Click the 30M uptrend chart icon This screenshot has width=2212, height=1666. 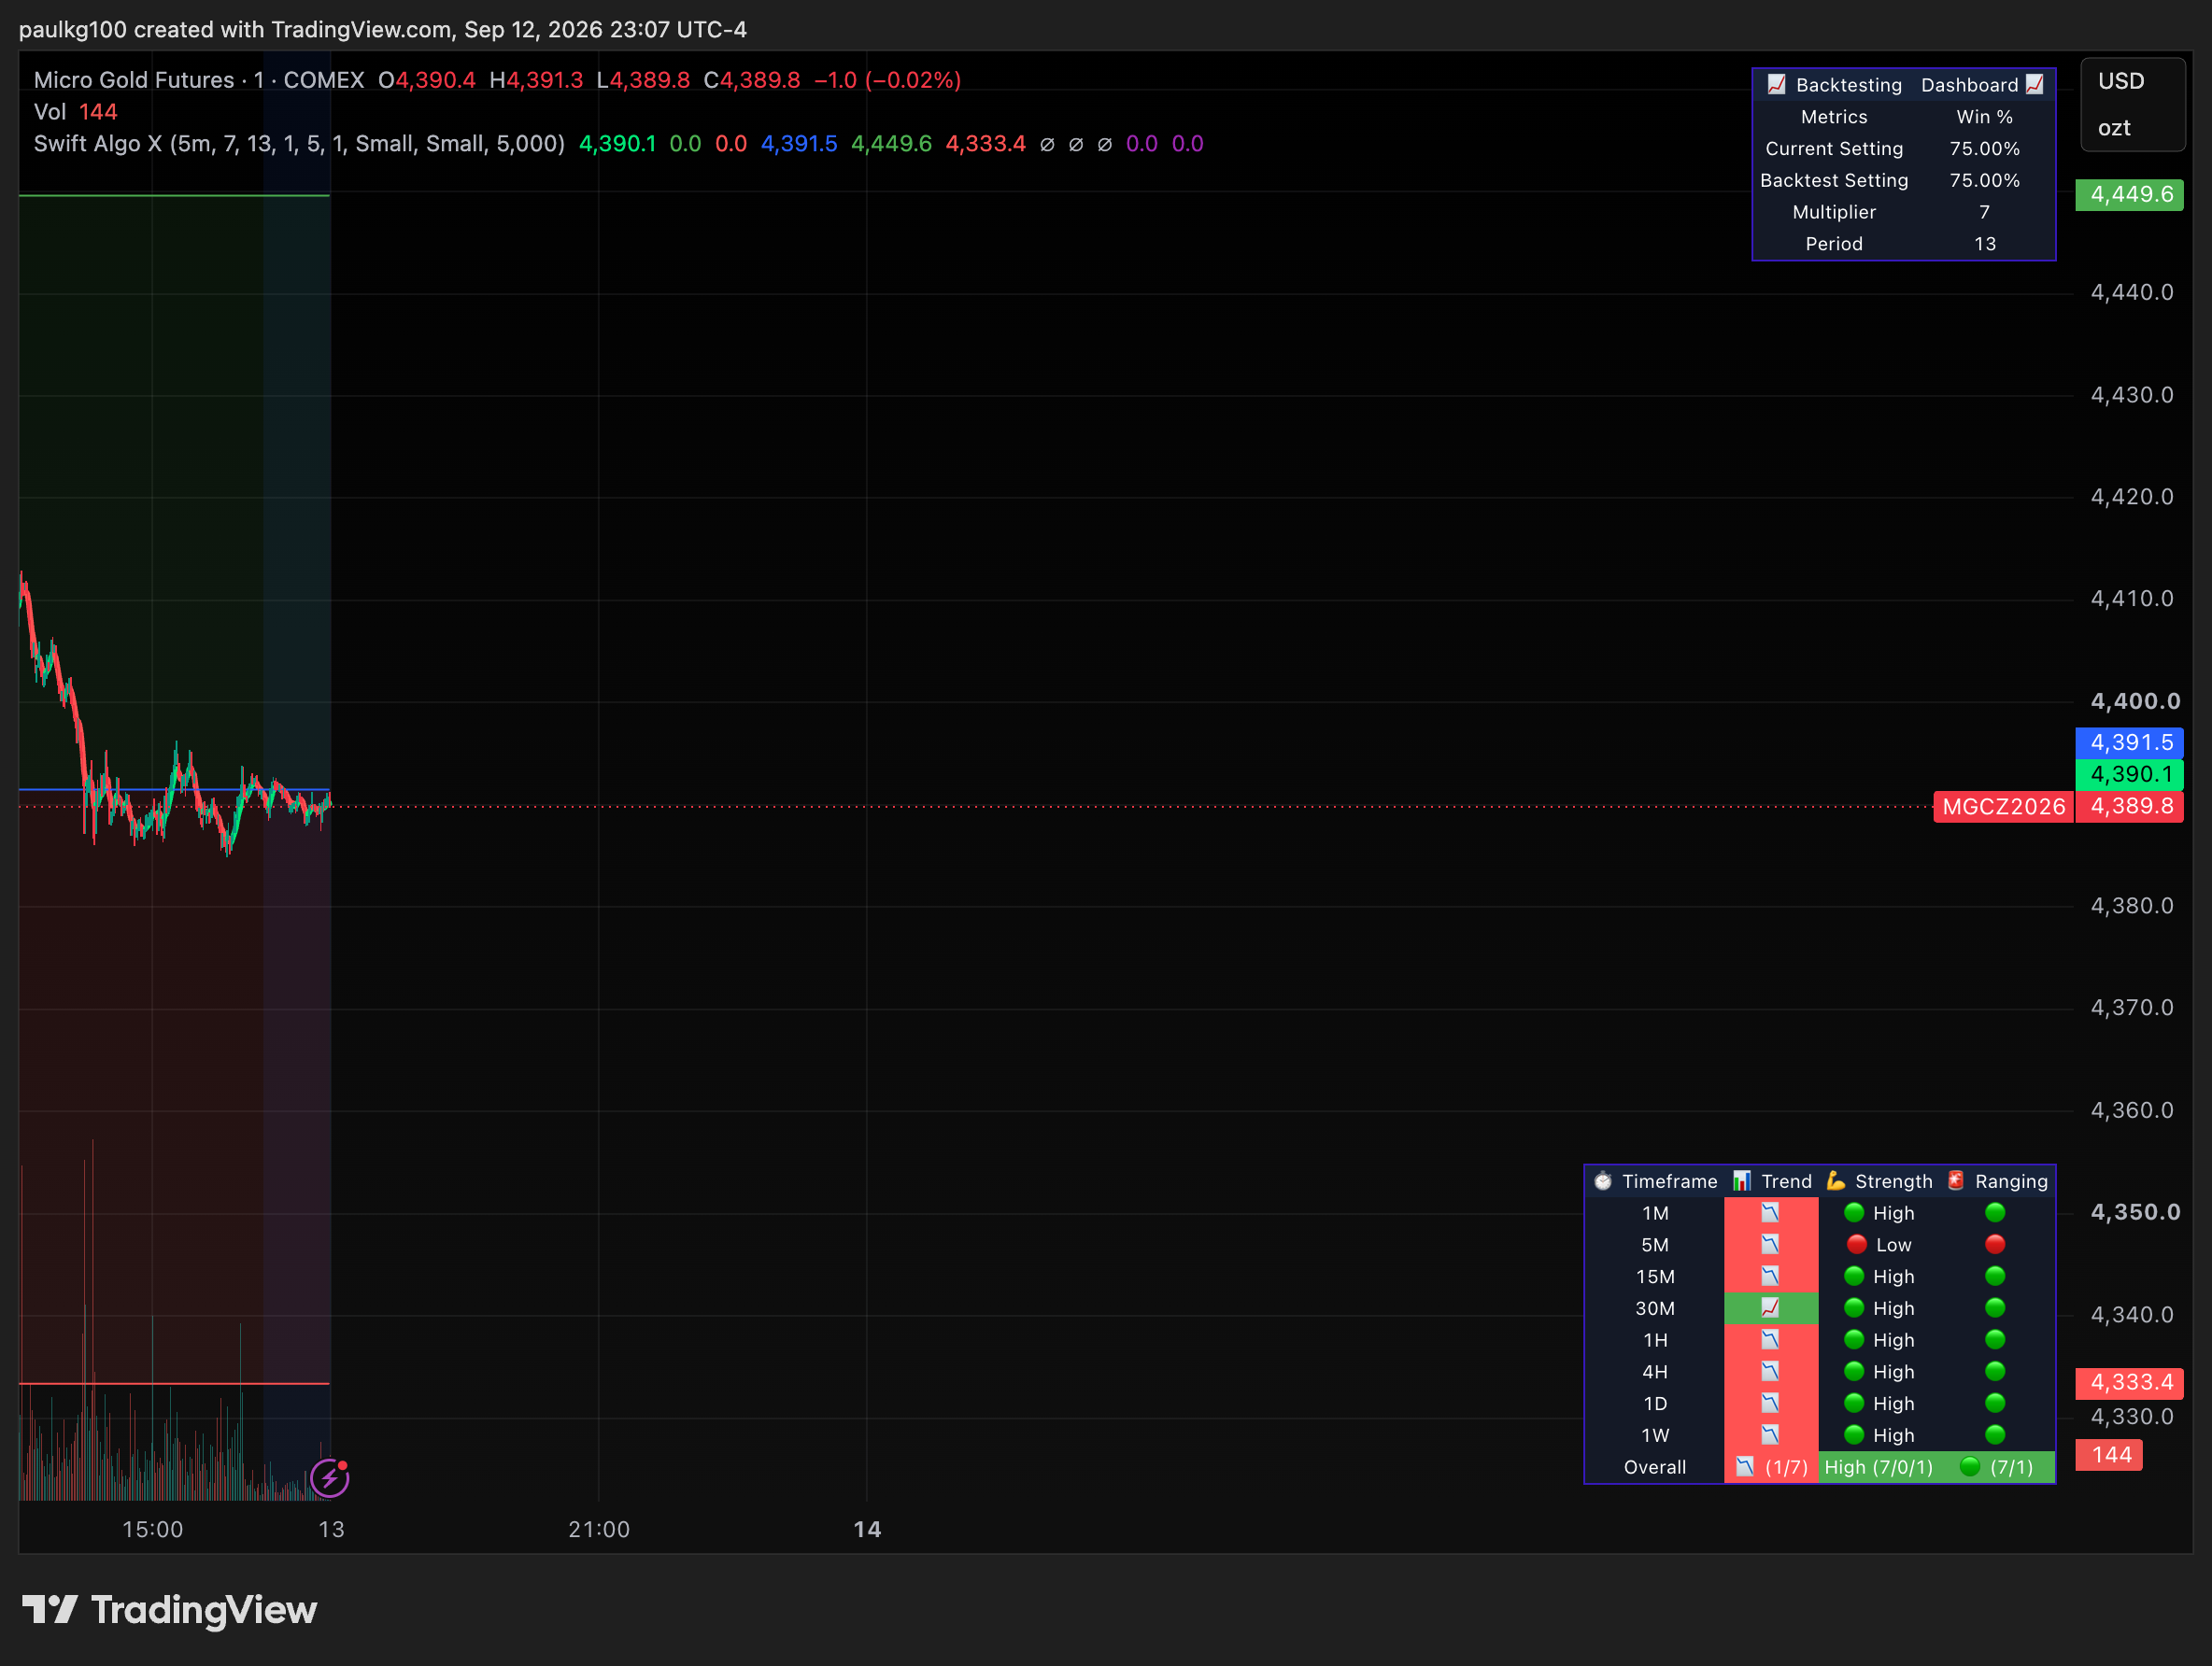point(1770,1308)
